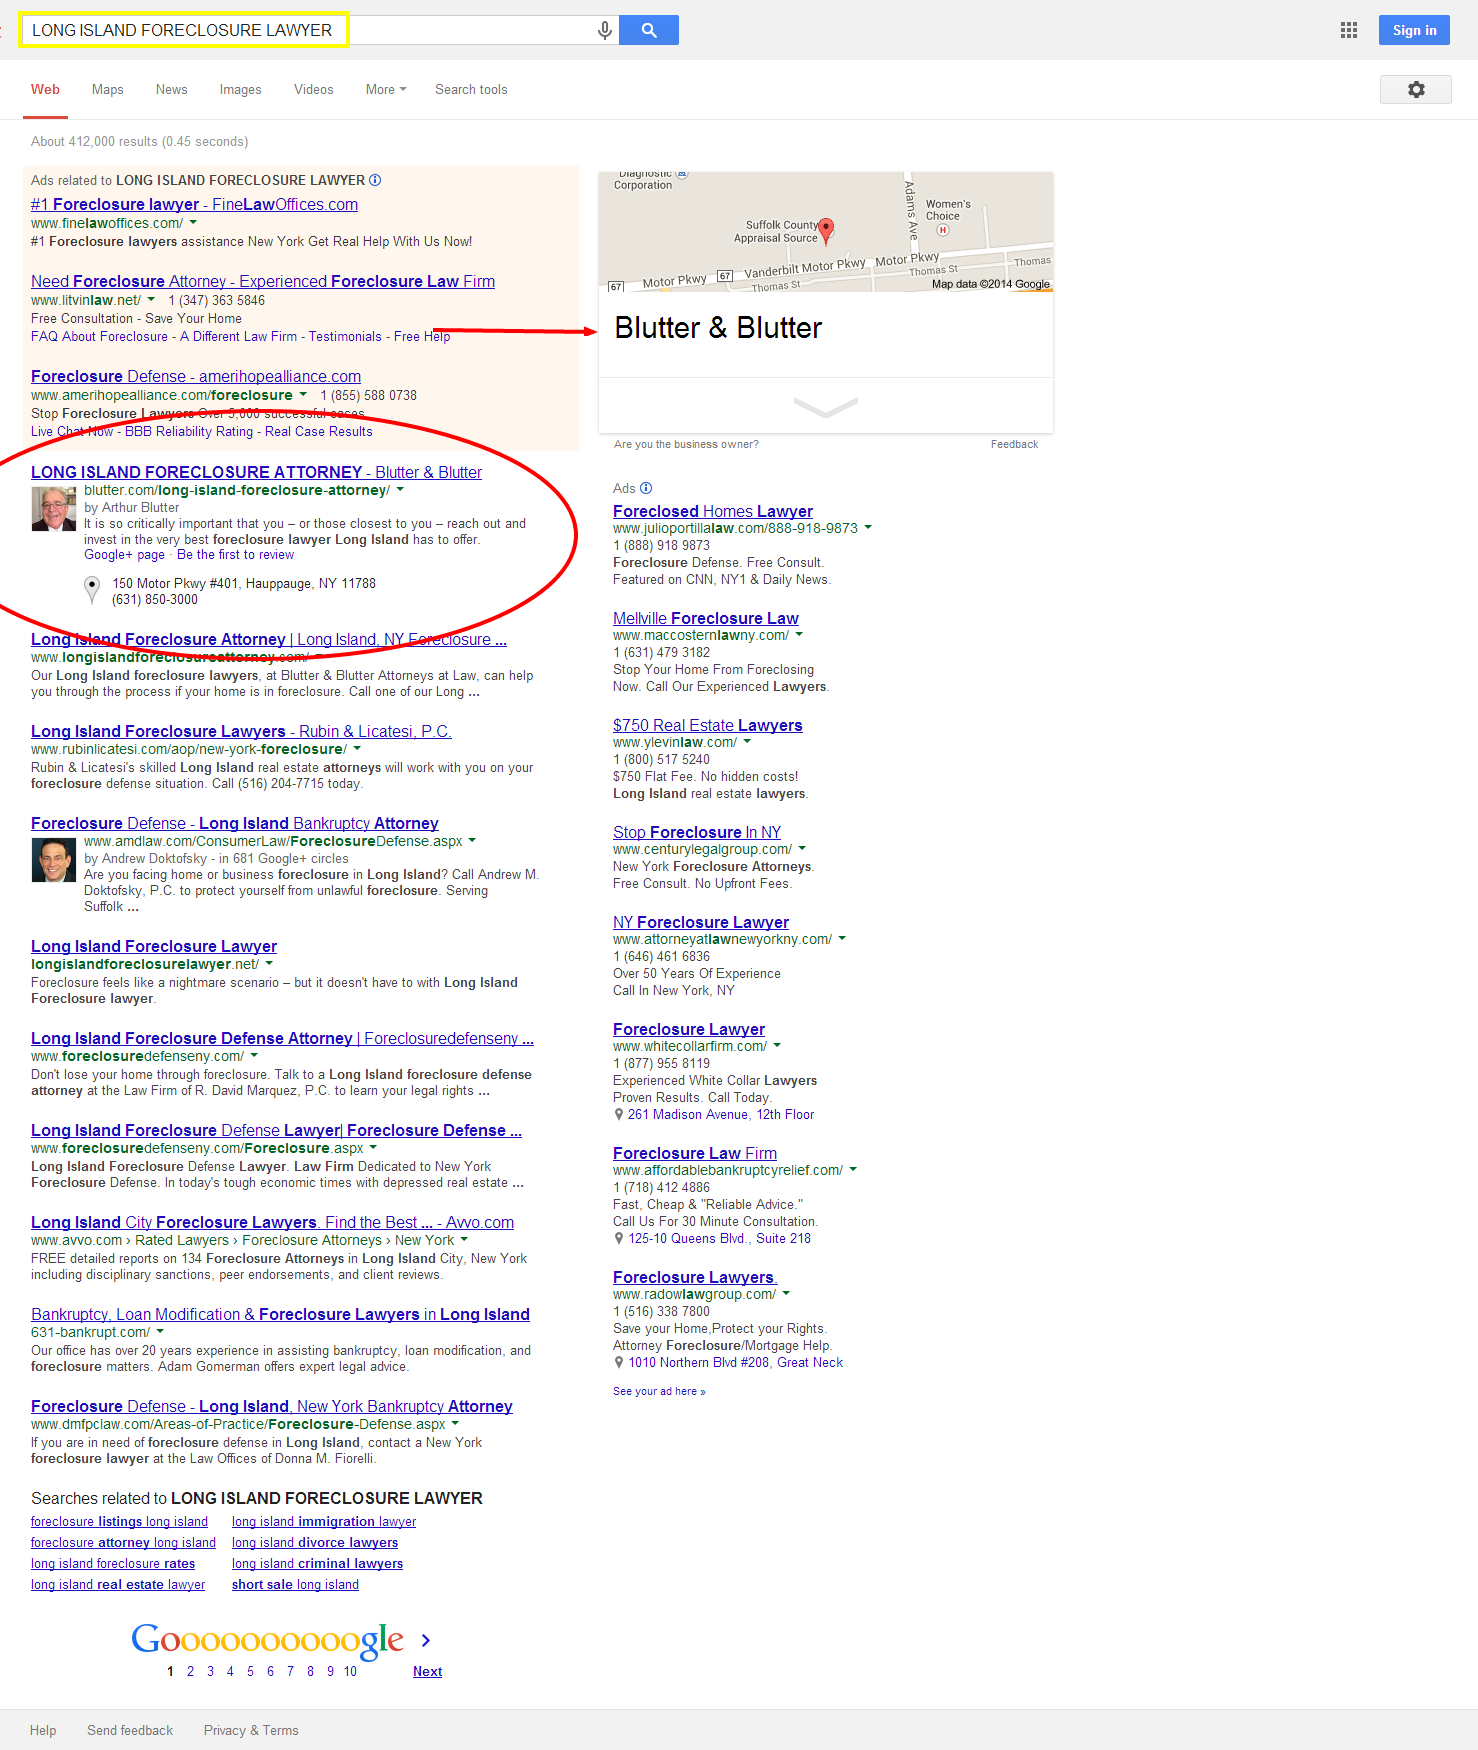Click the blue magnifier search button
This screenshot has width=1478, height=1750.
tap(649, 30)
